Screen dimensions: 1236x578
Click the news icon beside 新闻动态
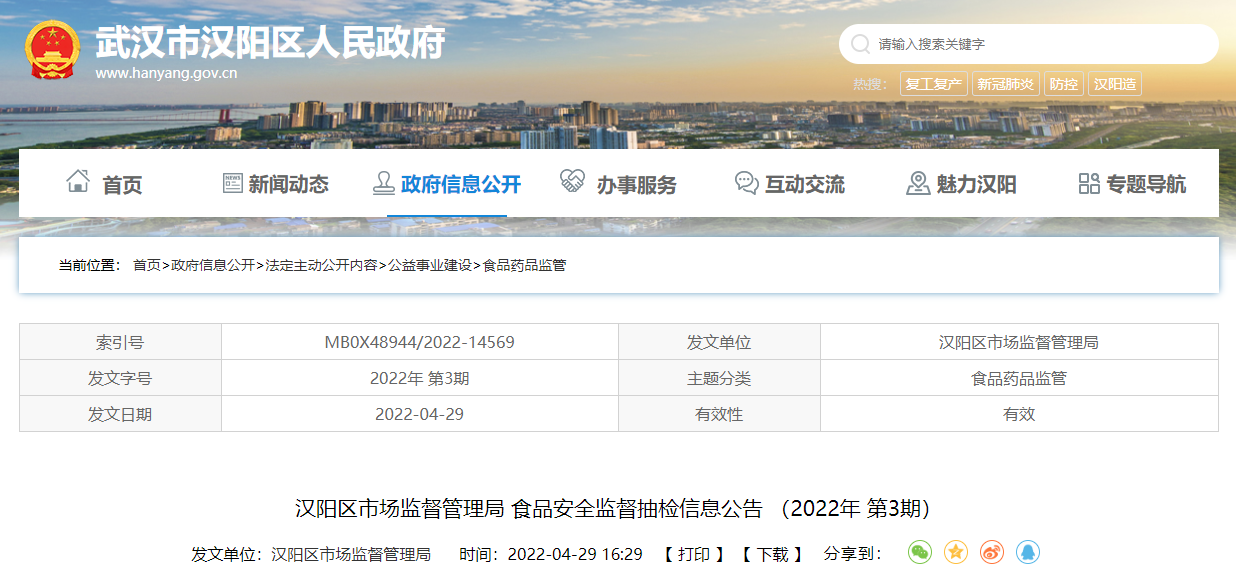[232, 183]
